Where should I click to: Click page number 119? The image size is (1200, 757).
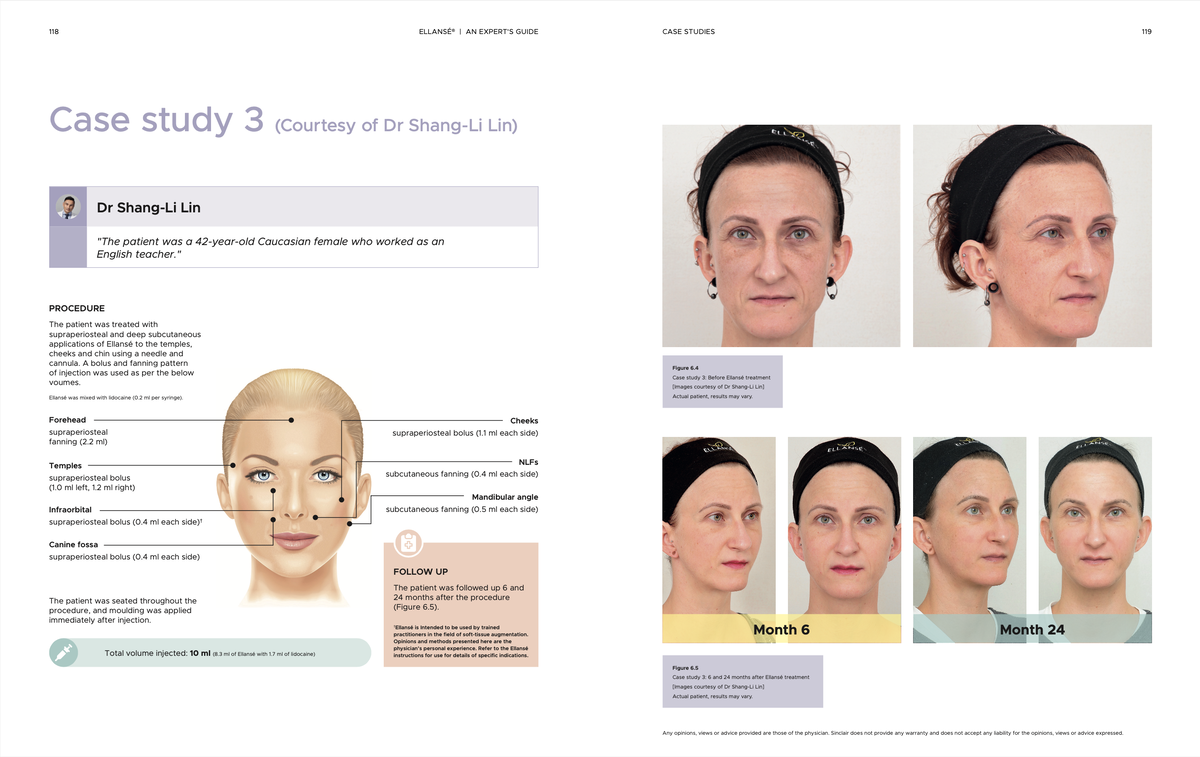tap(1146, 32)
